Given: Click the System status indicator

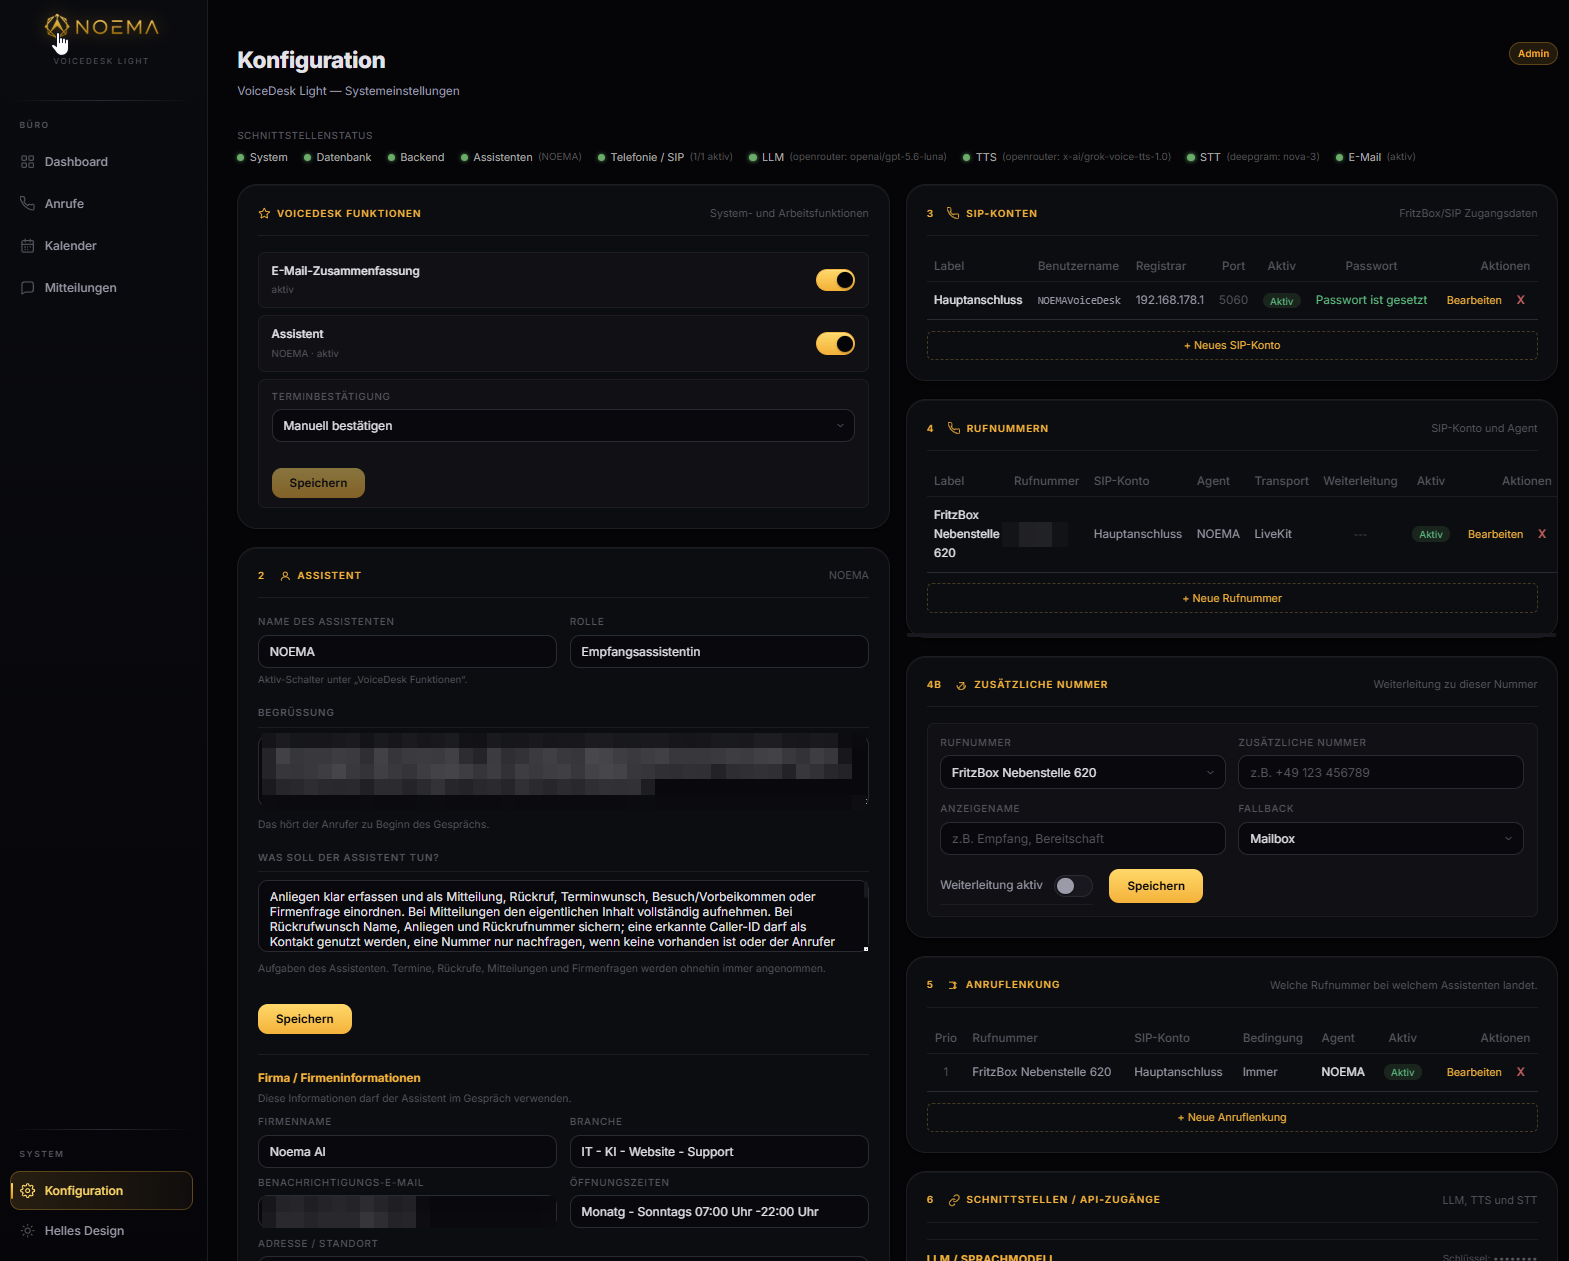Looking at the screenshot, I should tap(262, 158).
